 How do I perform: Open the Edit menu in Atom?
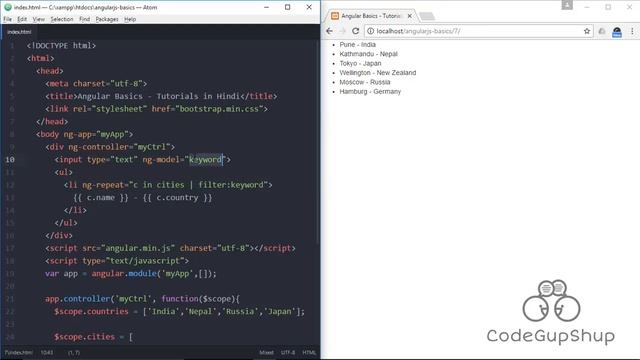[x=22, y=19]
